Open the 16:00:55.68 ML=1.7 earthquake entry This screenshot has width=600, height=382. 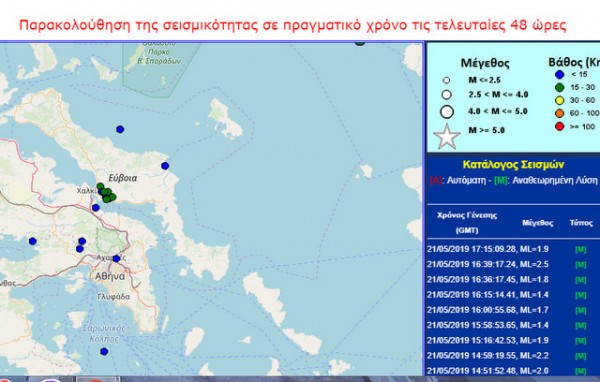coord(488,310)
